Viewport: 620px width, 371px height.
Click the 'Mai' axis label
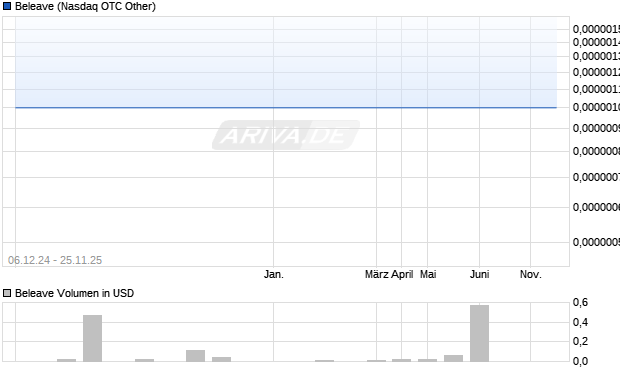tap(428, 274)
